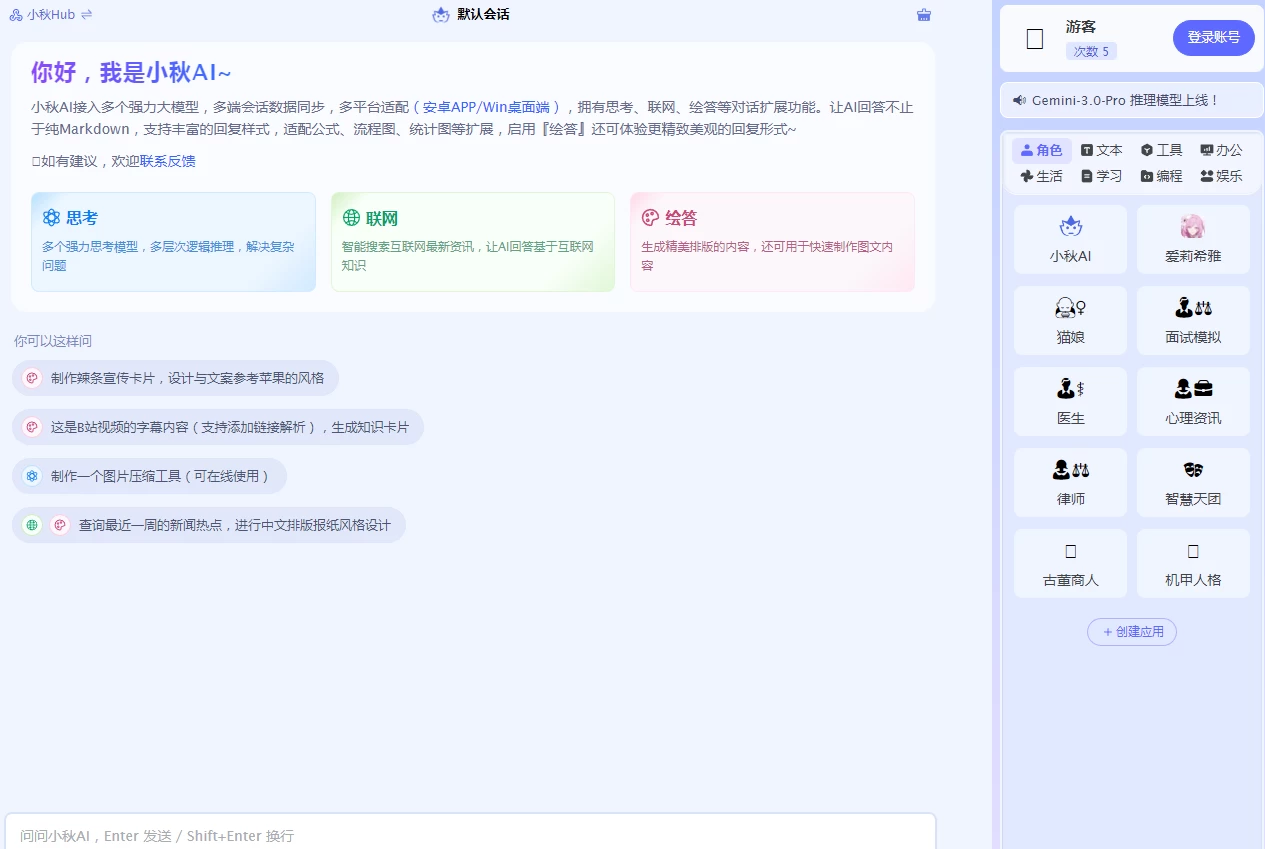
Task: Follow the 联系反馈 link
Action: click(x=168, y=161)
